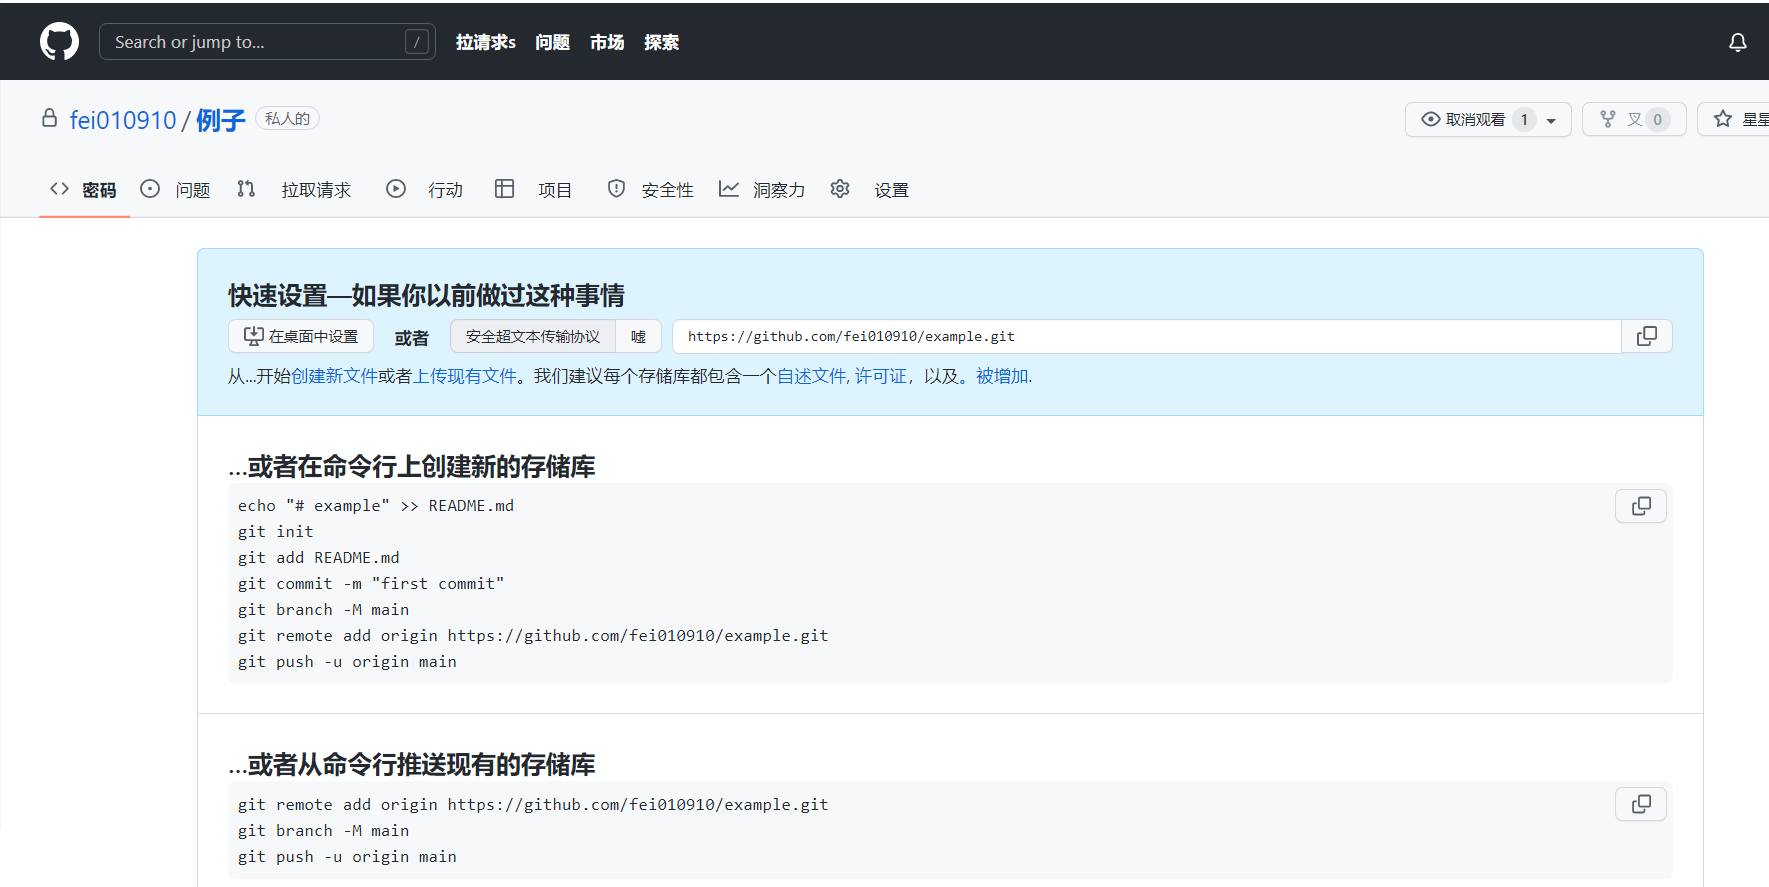The width and height of the screenshot is (1769, 887).
Task: Click the watch count 1 badge
Action: (x=1524, y=120)
